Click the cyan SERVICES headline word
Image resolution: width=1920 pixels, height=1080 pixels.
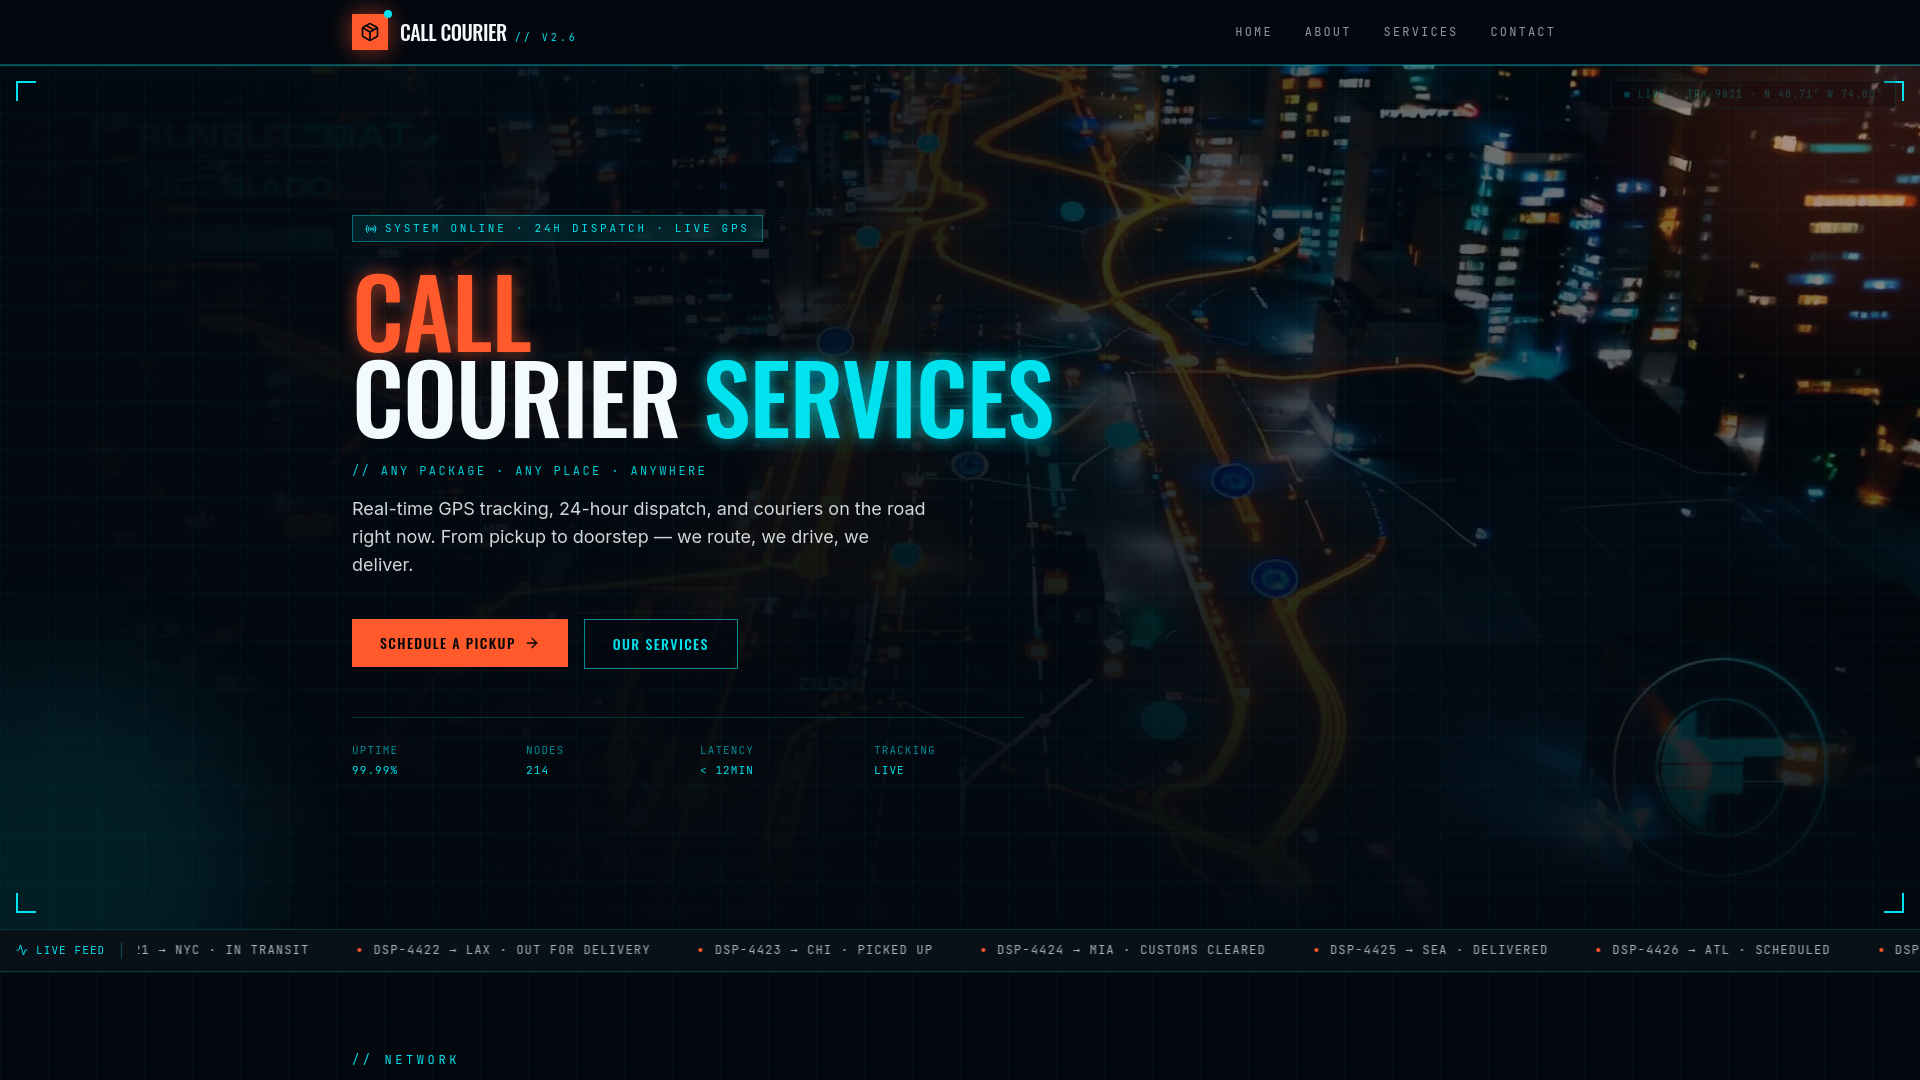[x=879, y=399]
